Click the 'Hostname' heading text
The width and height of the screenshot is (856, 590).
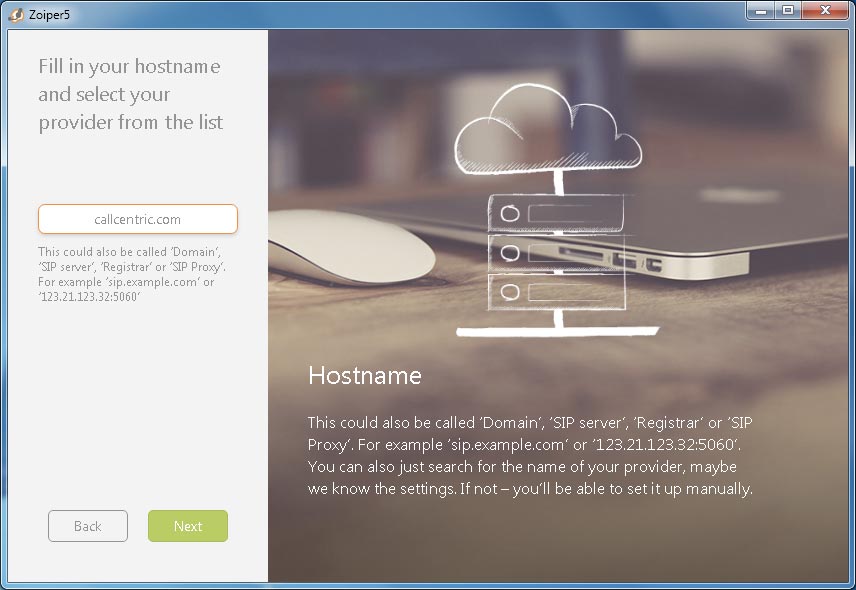click(365, 376)
